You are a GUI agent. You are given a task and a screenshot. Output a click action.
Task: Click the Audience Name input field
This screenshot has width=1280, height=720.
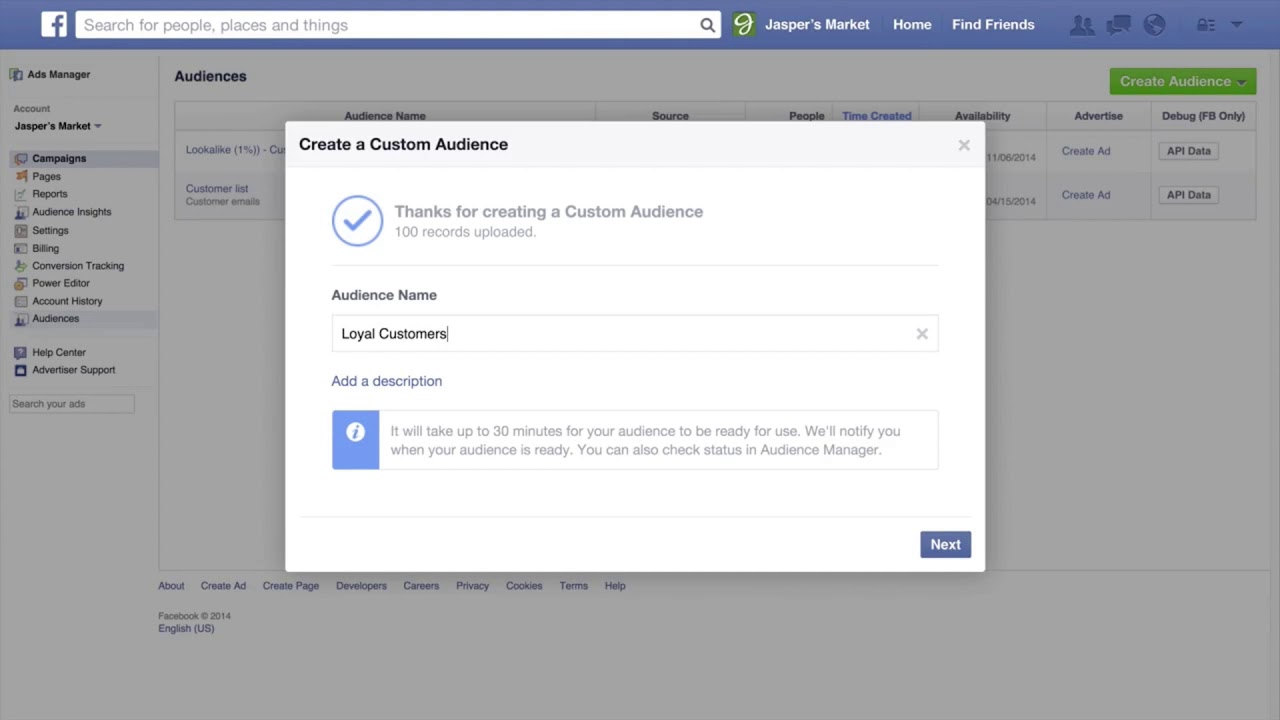click(x=635, y=334)
